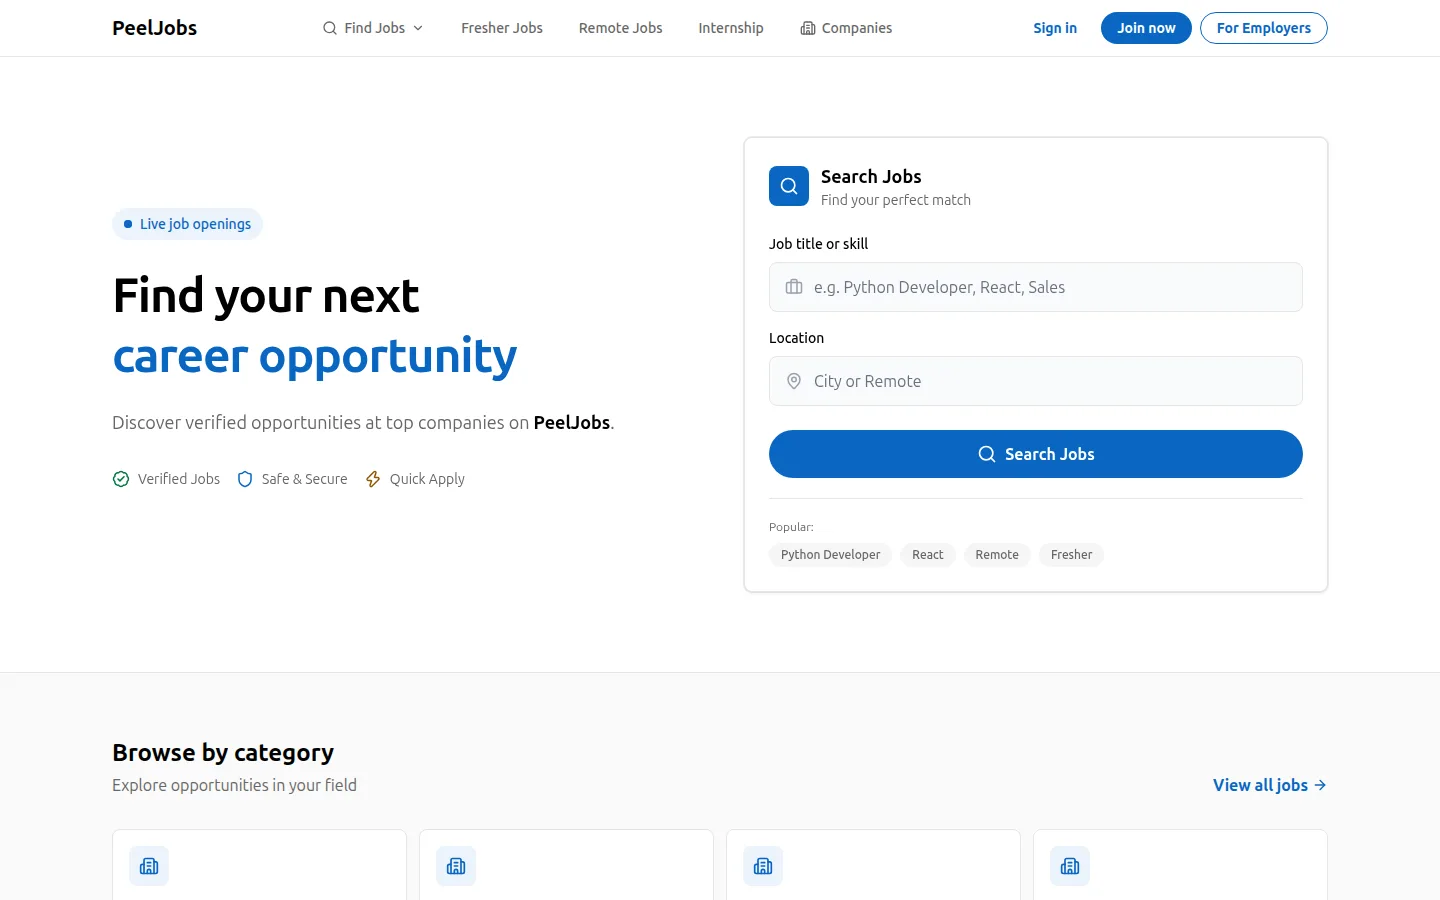
Task: Focus the City or Remote location input
Action: pos(1036,381)
